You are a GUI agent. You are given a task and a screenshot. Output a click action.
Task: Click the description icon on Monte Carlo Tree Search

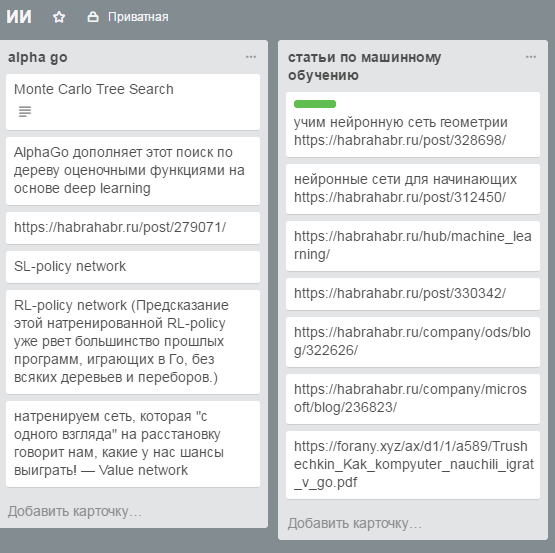coord(25,111)
